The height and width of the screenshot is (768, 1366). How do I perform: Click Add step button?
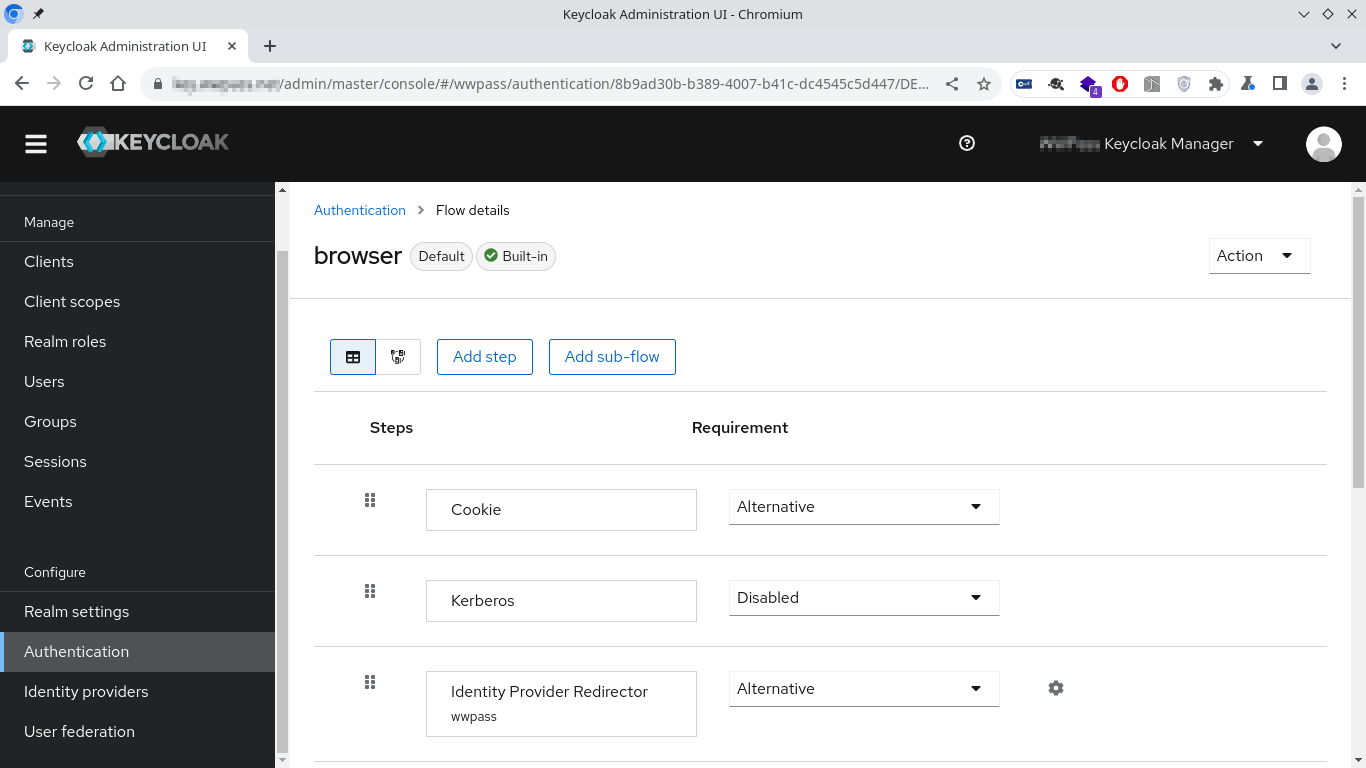[x=484, y=357]
